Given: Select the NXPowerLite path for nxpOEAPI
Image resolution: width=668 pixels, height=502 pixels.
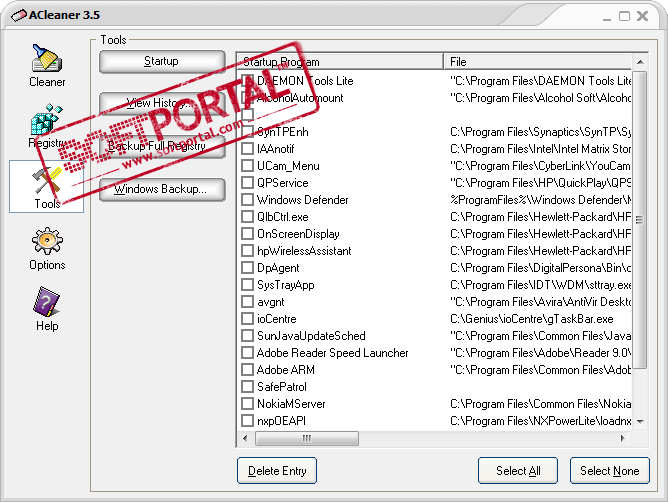Looking at the screenshot, I should (541, 421).
